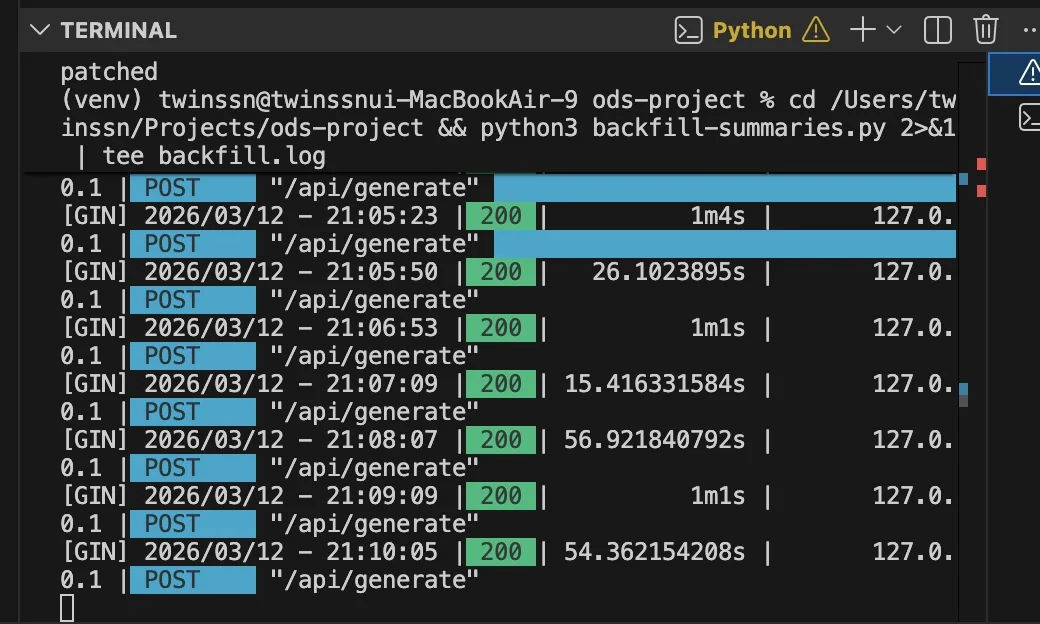The width and height of the screenshot is (1040, 624).
Task: Create a new terminal with the plus icon
Action: pos(863,30)
